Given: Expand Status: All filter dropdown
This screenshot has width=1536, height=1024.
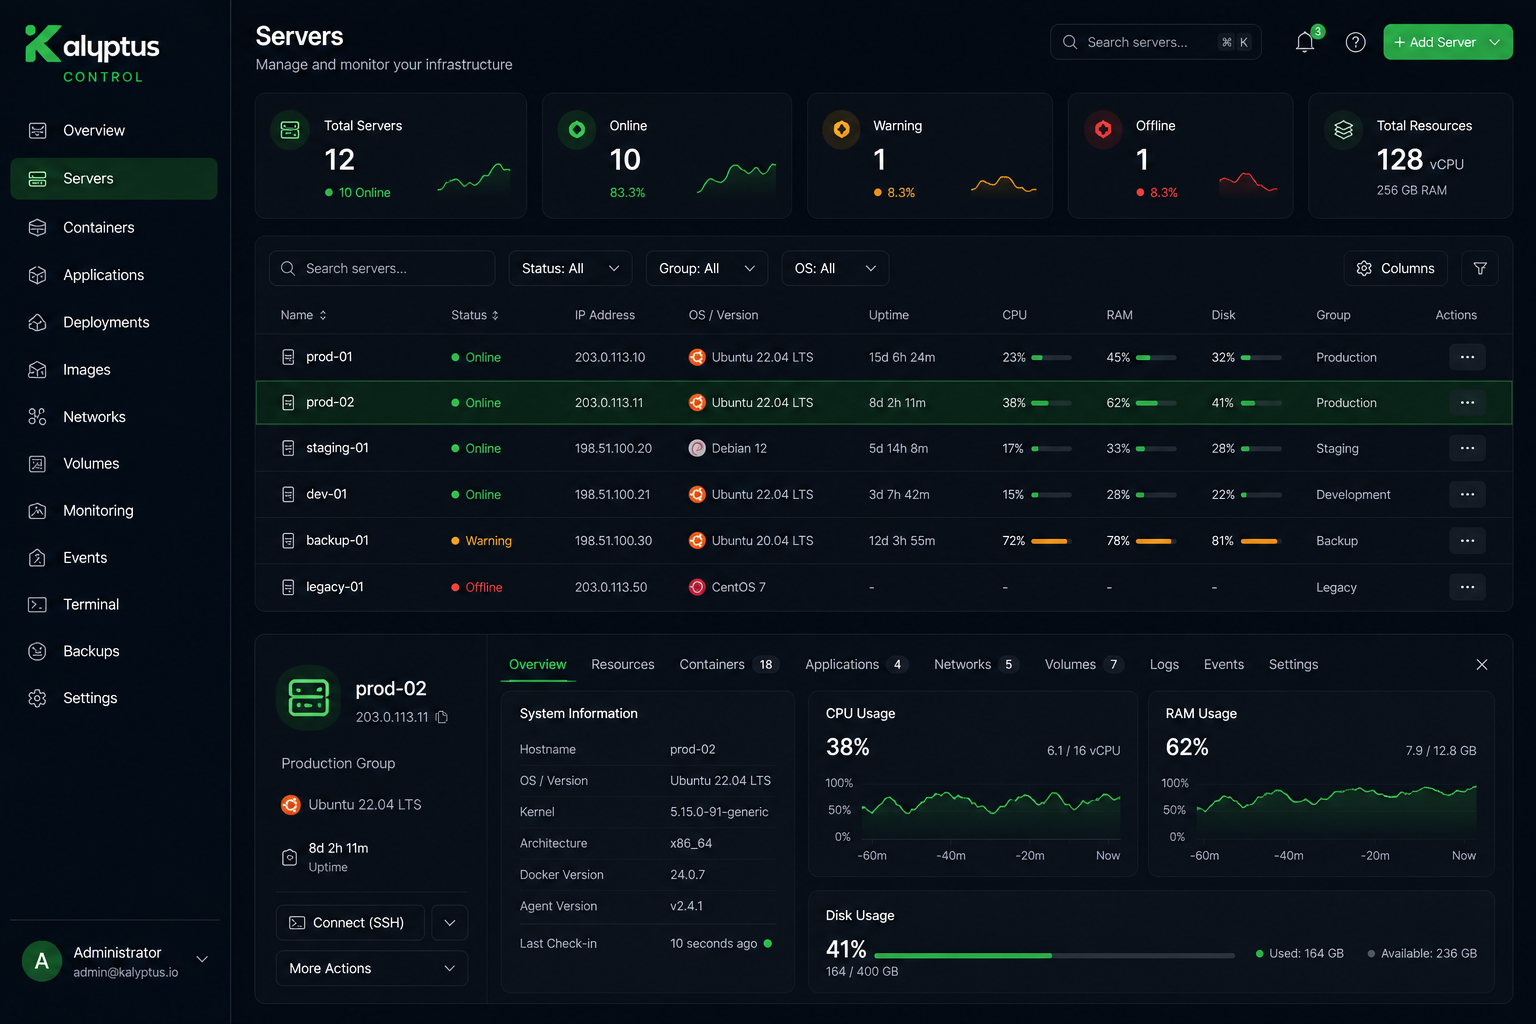Looking at the screenshot, I should pos(570,268).
